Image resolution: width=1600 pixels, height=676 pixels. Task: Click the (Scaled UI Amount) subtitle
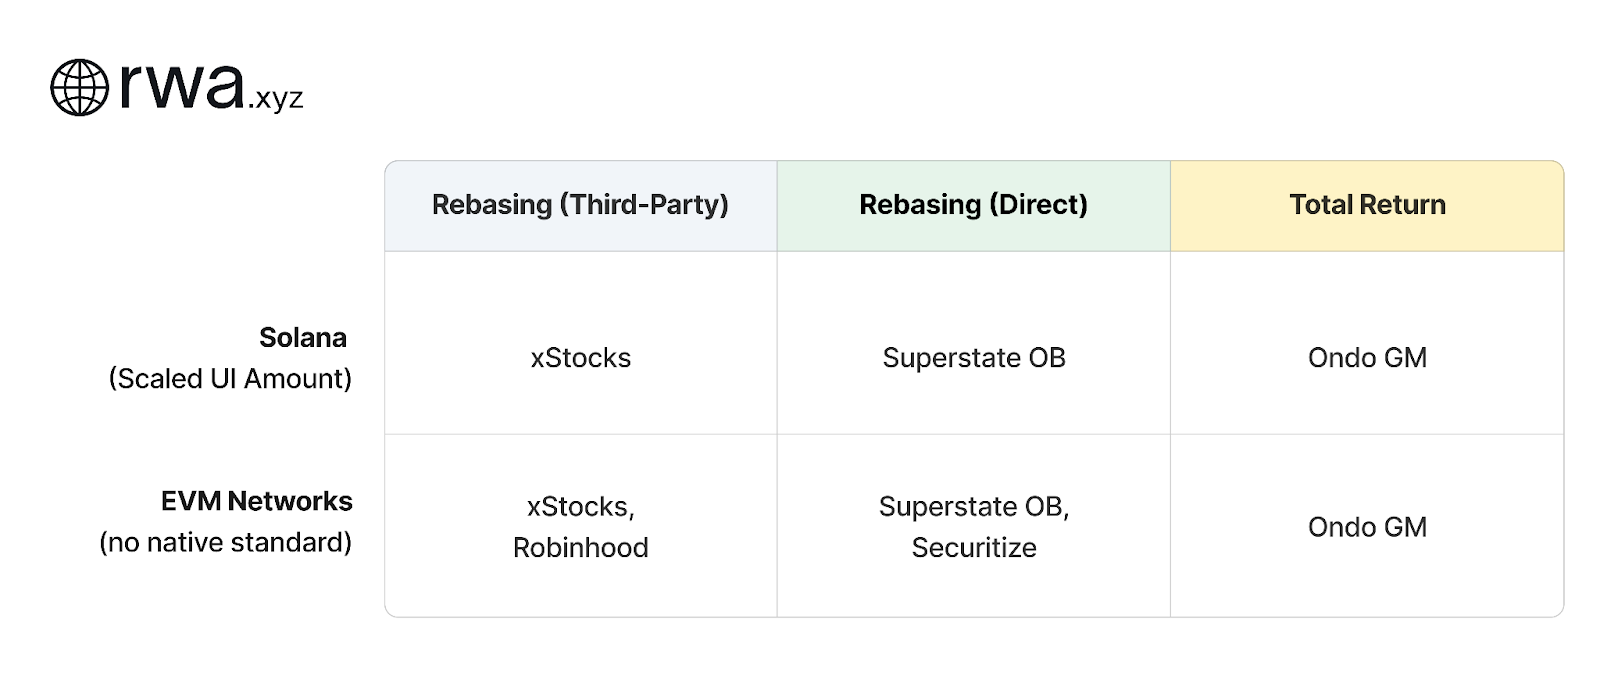pos(230,379)
